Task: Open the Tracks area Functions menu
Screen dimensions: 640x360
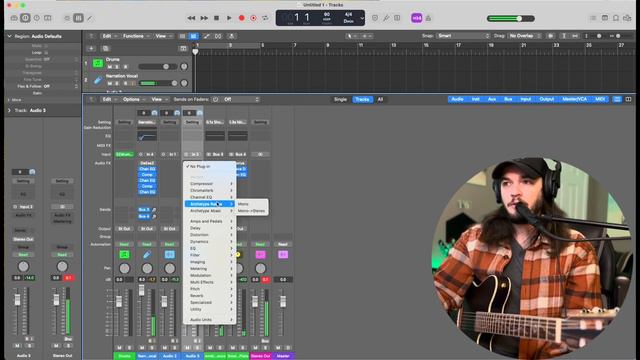Action: click(136, 36)
